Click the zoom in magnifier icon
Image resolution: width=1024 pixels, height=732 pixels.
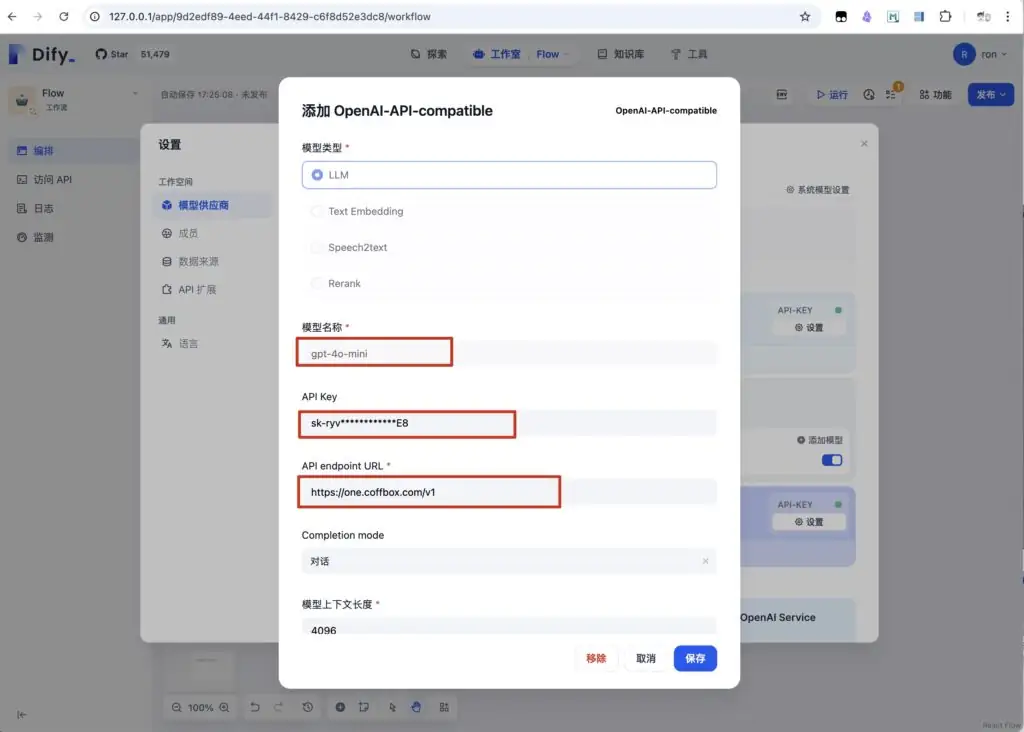point(226,707)
